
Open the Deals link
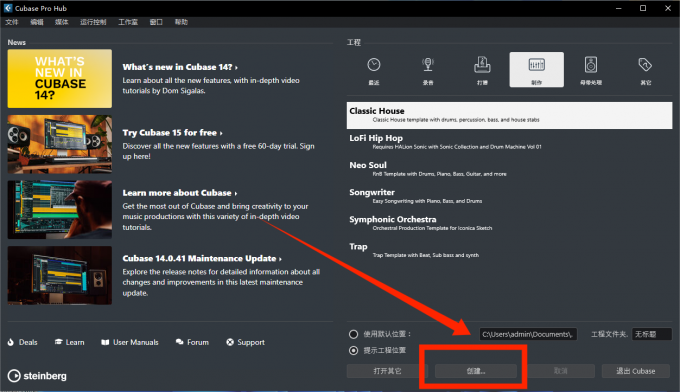(28, 343)
